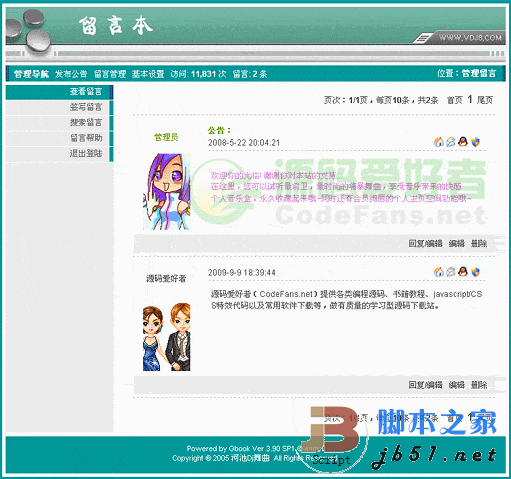Screen dimensions: 511x479
Task: Click 退出登陆 to log out
Action: [59, 154]
